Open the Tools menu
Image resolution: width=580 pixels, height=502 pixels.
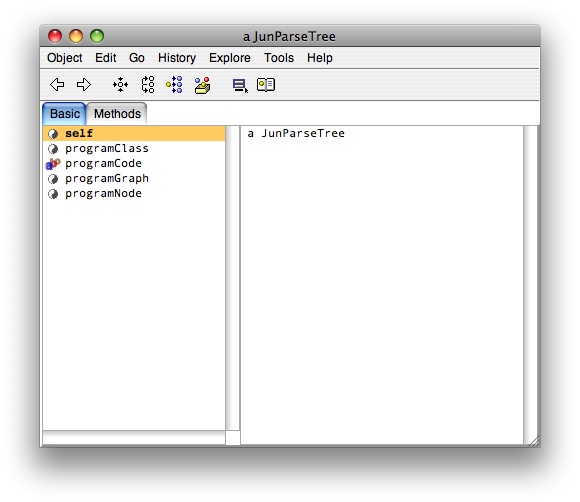pos(279,58)
